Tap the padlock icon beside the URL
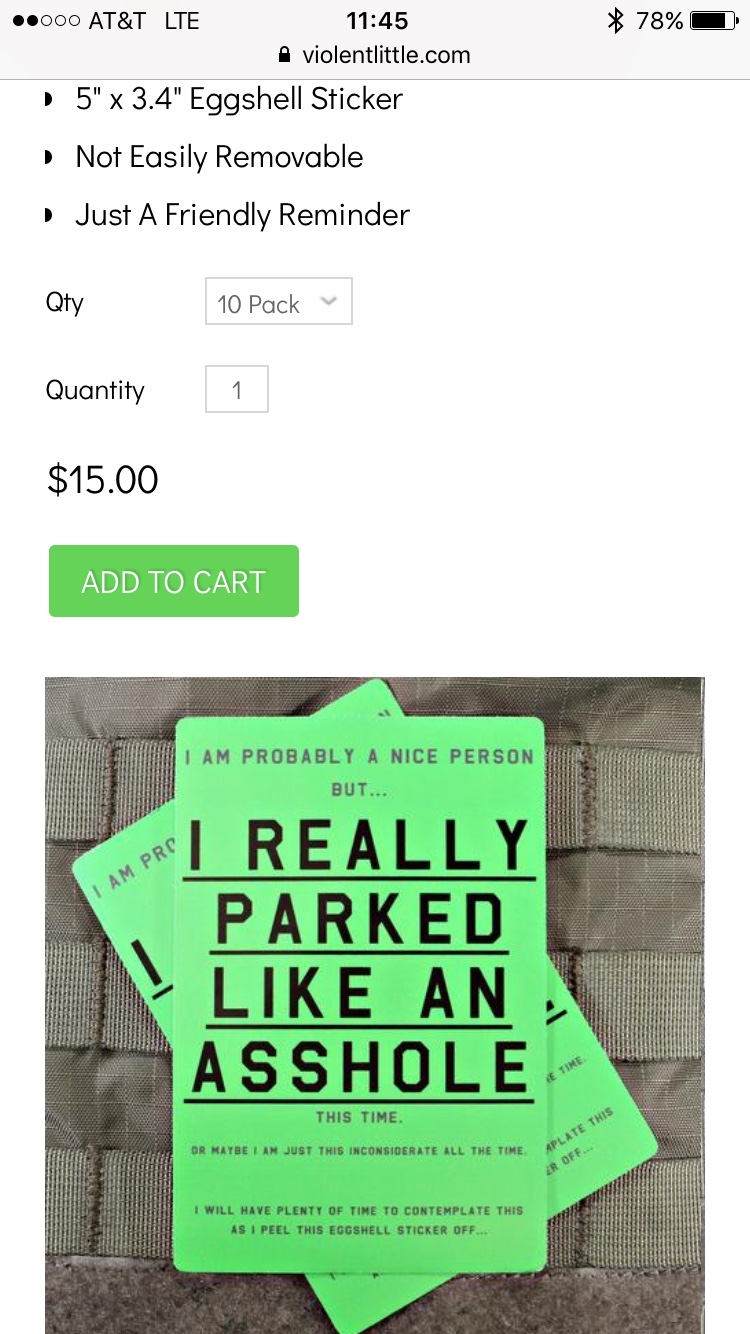 click(x=284, y=55)
